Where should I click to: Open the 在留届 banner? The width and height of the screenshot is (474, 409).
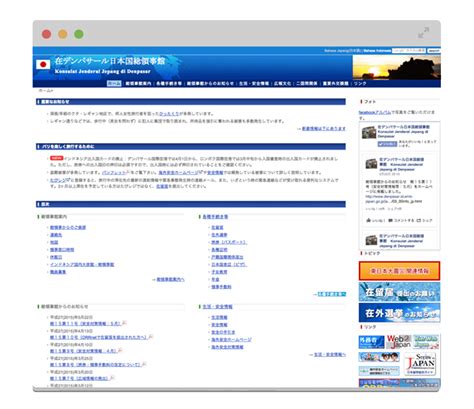tap(399, 292)
